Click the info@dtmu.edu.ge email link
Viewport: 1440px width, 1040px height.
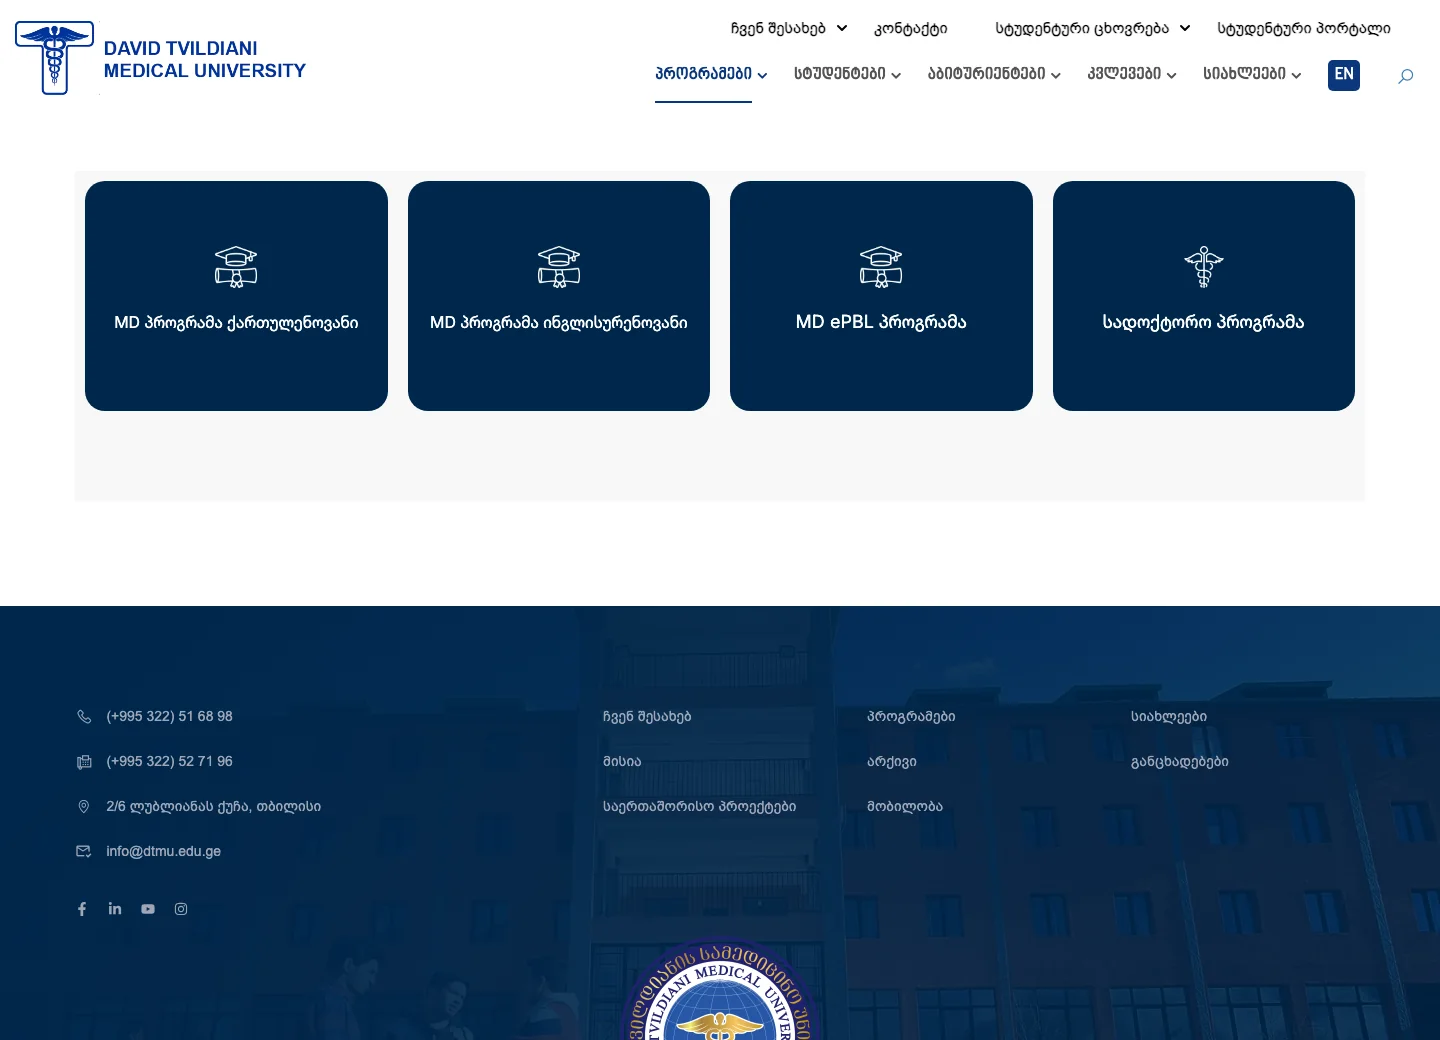click(164, 852)
